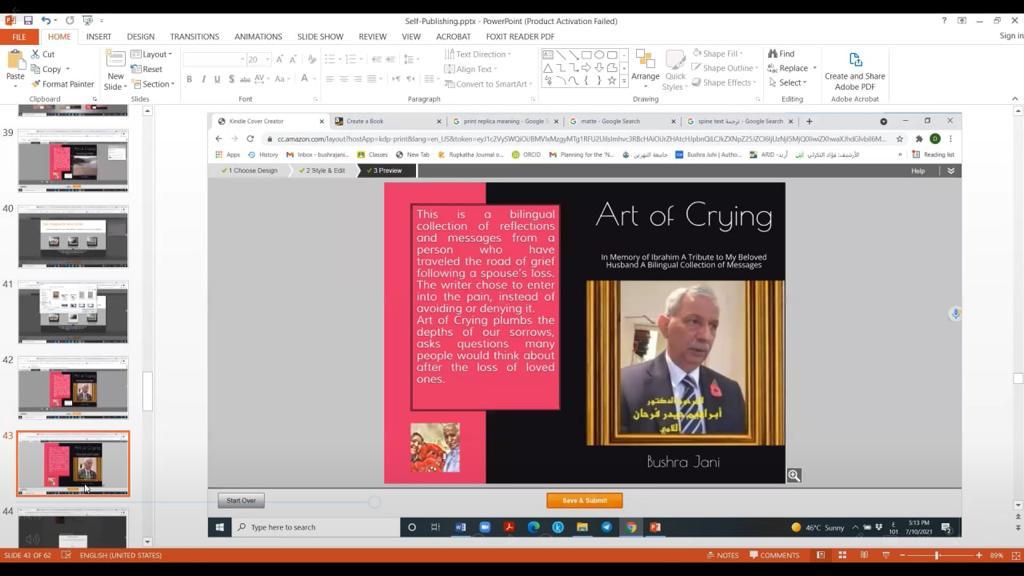Click Create and Share Adobe PDF

pyautogui.click(x=854, y=69)
